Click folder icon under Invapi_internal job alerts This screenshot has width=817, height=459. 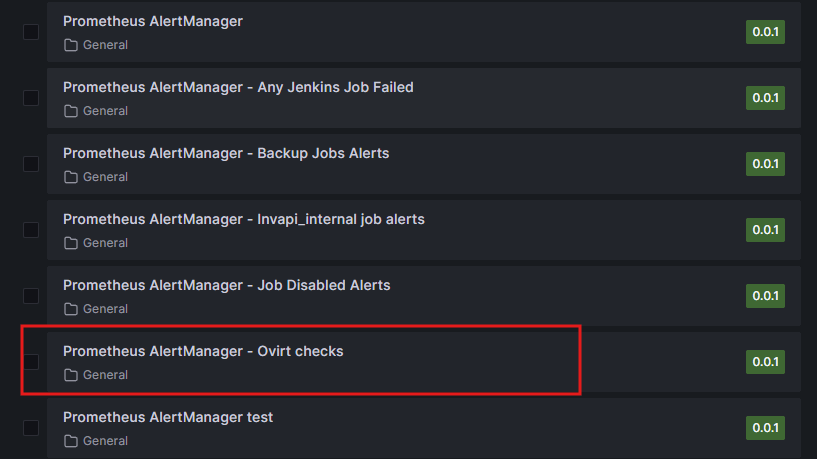pos(71,243)
